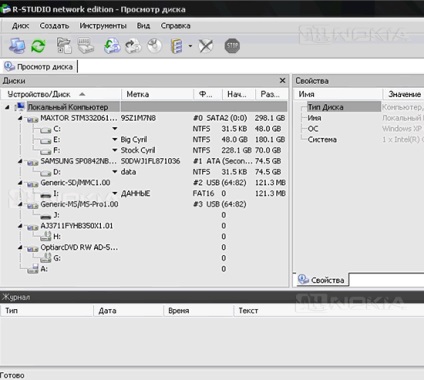This screenshot has height=380, width=424.
Task: Open the Вид menu
Action: click(143, 26)
